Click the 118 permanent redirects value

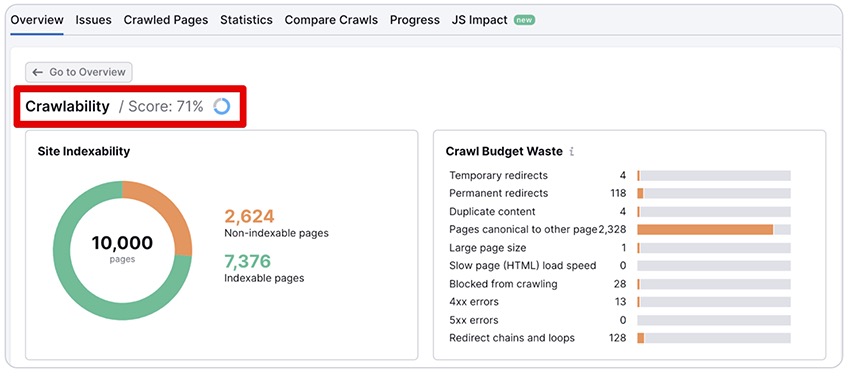click(618, 193)
